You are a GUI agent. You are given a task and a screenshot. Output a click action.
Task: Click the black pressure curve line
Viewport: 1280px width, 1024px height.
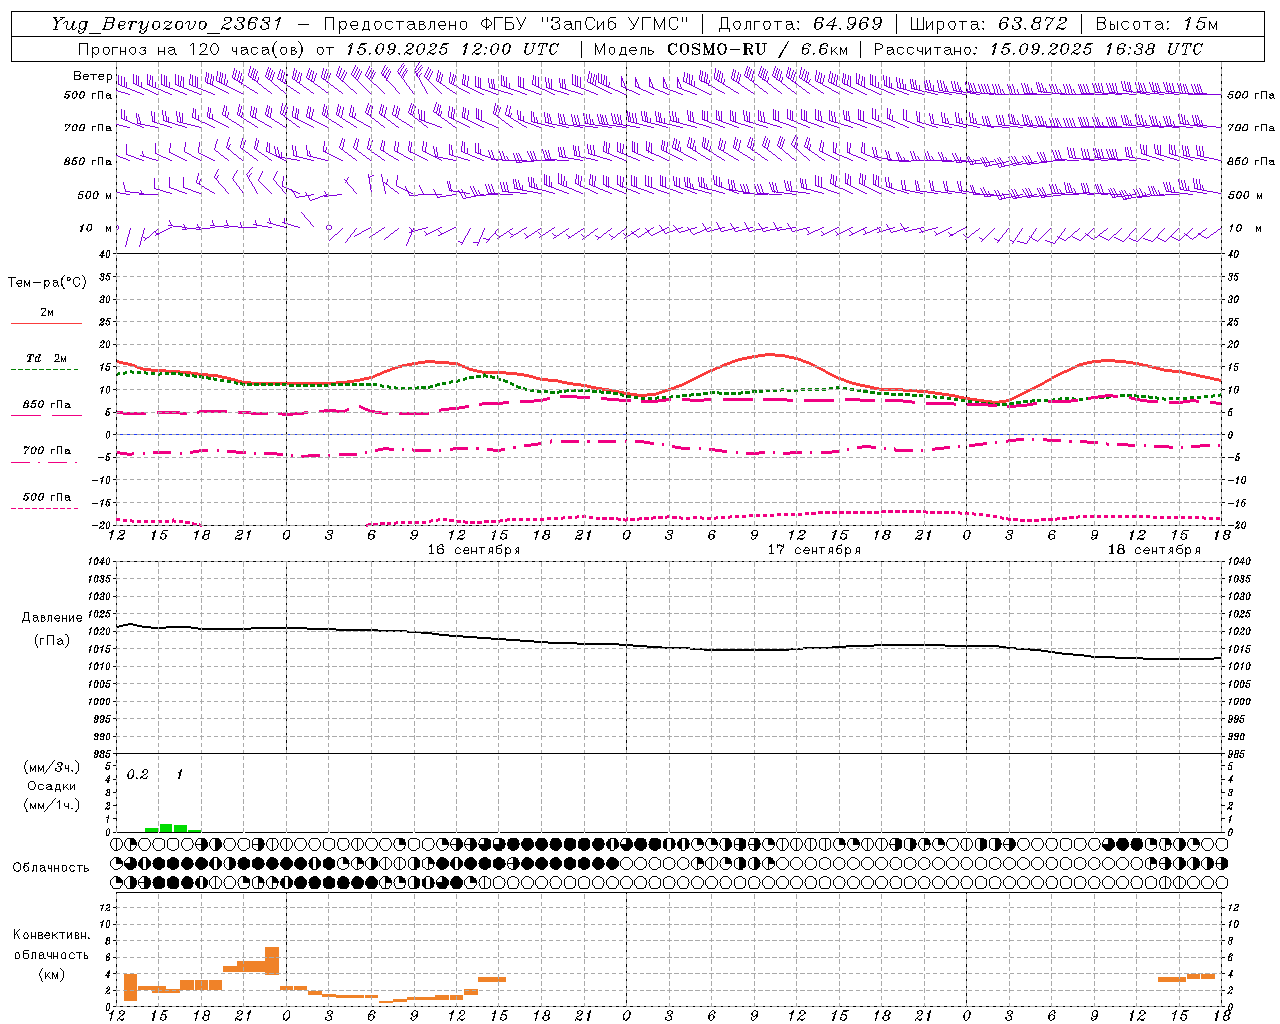point(669,640)
